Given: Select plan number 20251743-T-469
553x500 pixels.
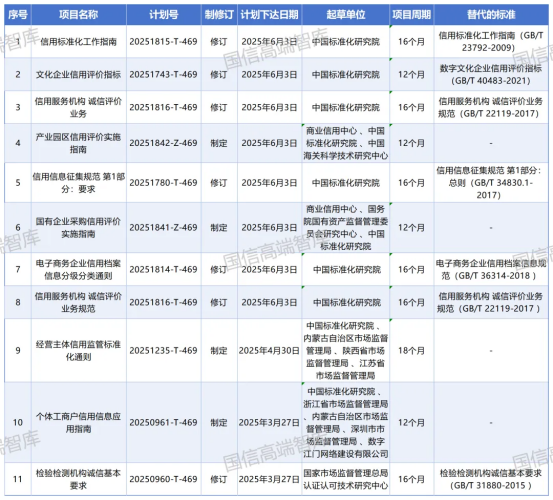Looking at the screenshot, I should point(163,75).
